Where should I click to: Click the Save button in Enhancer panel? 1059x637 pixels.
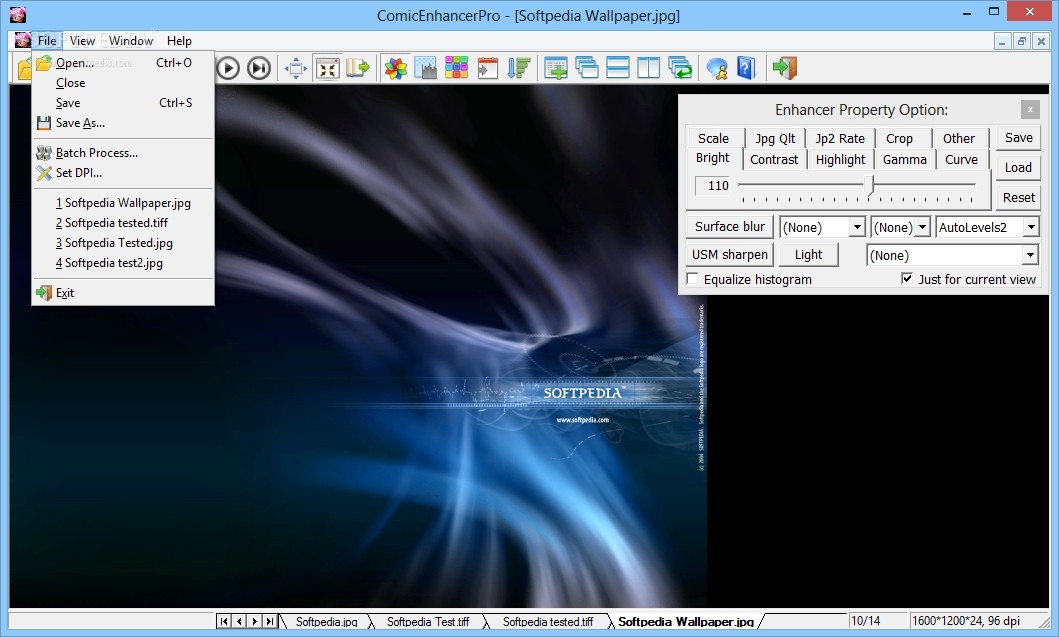click(x=1018, y=138)
